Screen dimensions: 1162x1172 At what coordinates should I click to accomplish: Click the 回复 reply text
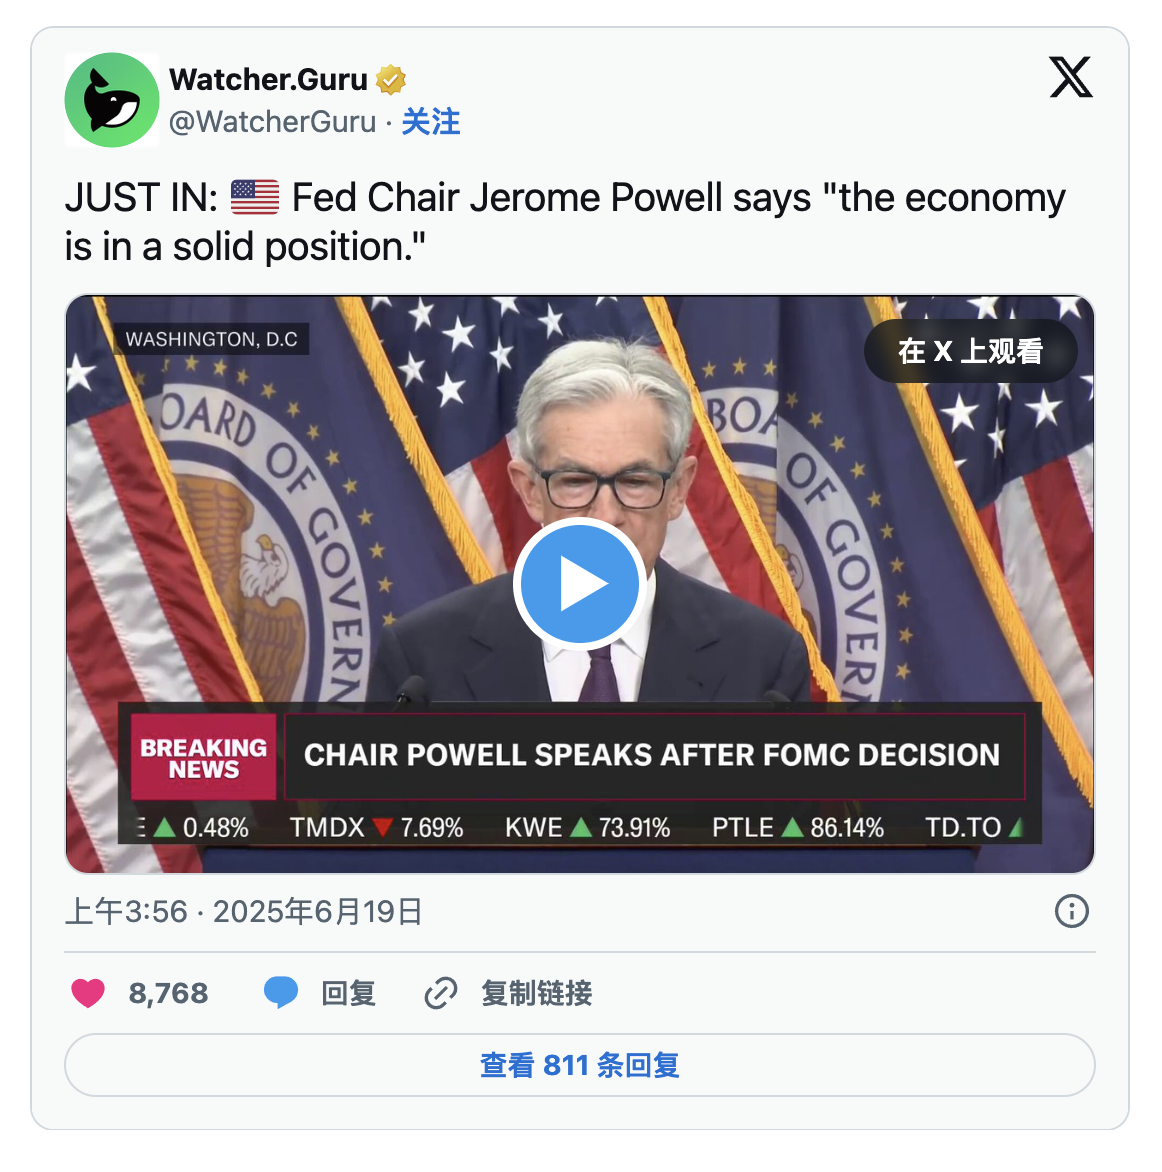click(348, 993)
